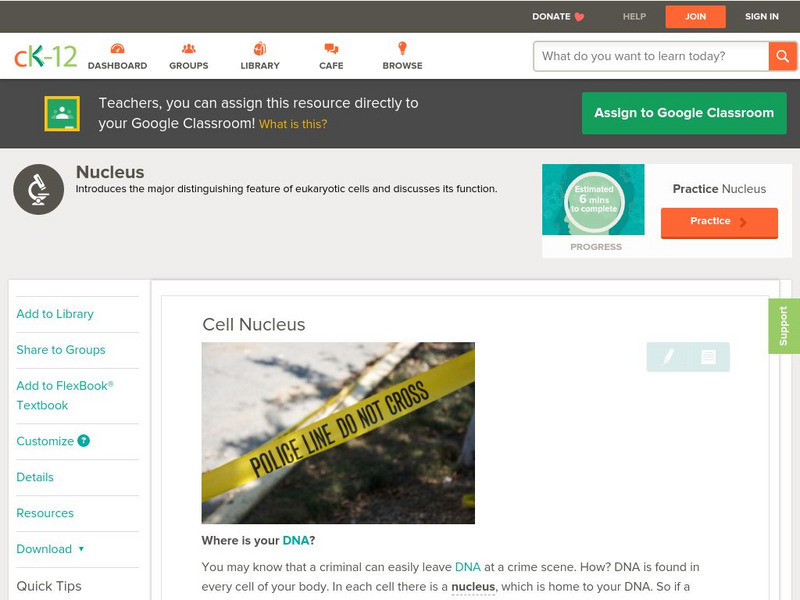Click the 'Nucleus' page title

point(110,172)
